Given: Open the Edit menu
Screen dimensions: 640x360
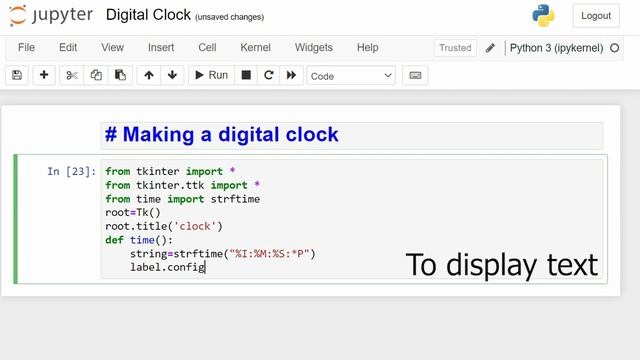Looking at the screenshot, I should coord(68,47).
